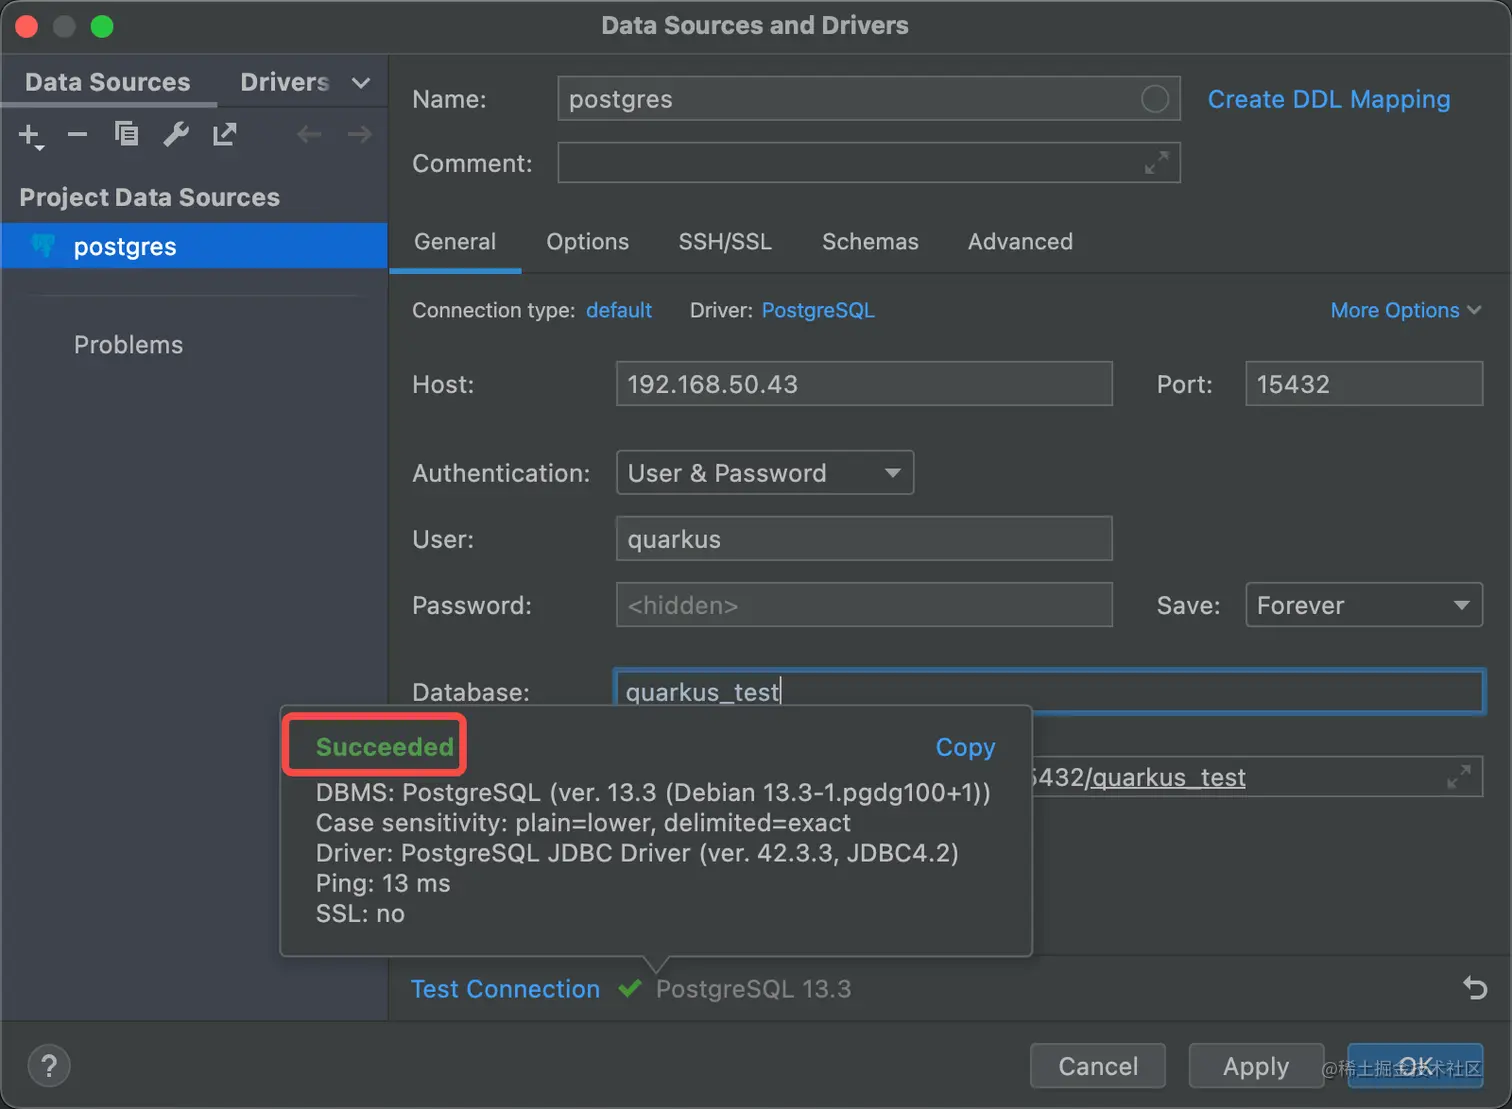
Task: Open driver settings wrench icon
Action: point(176,134)
